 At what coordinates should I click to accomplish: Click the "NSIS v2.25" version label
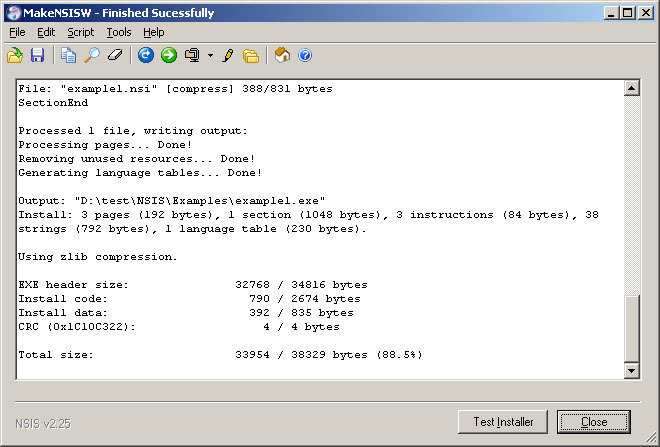[x=43, y=423]
